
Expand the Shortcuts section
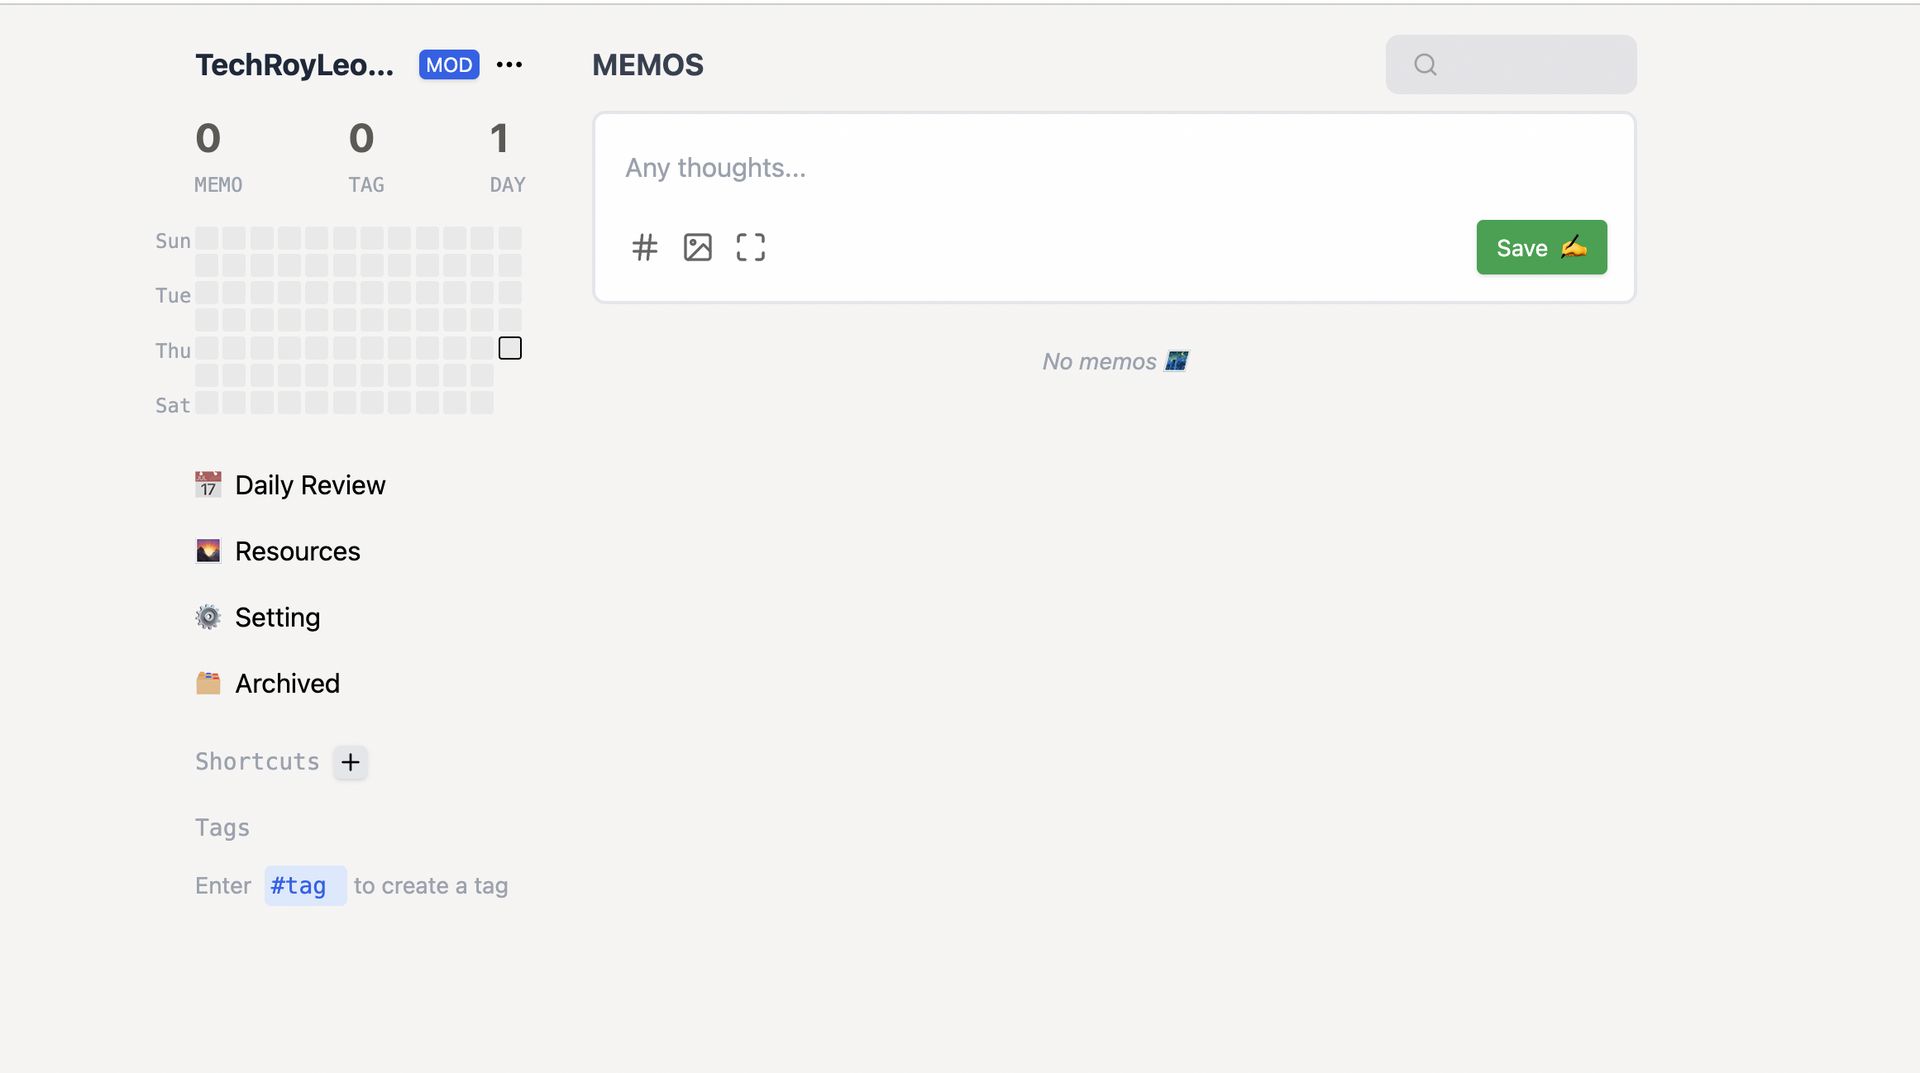pyautogui.click(x=257, y=761)
